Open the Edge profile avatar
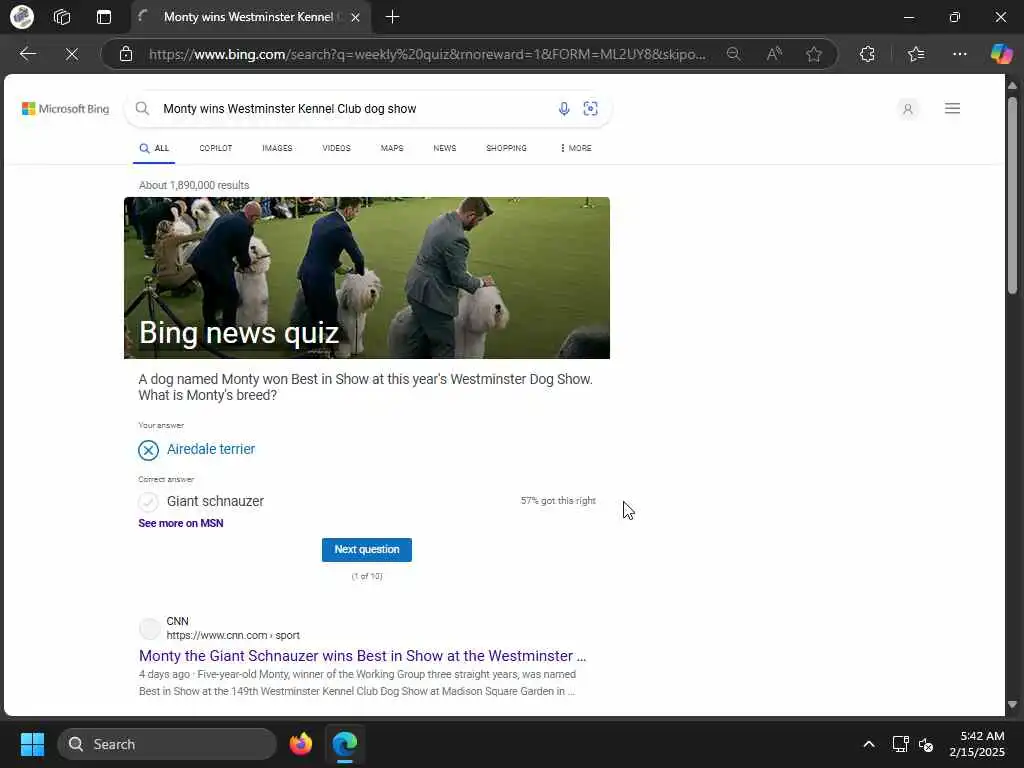1024x768 pixels. [x=22, y=17]
